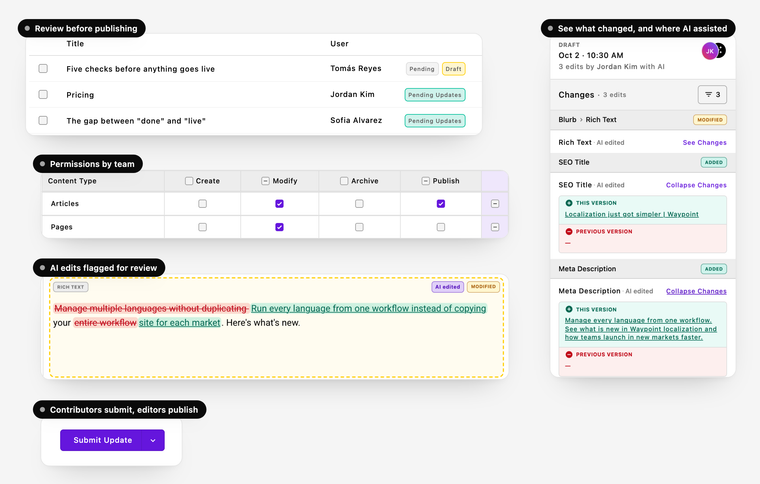760x484 pixels.
Task: Click the green This Version icon under SEO Title
Action: [569, 203]
